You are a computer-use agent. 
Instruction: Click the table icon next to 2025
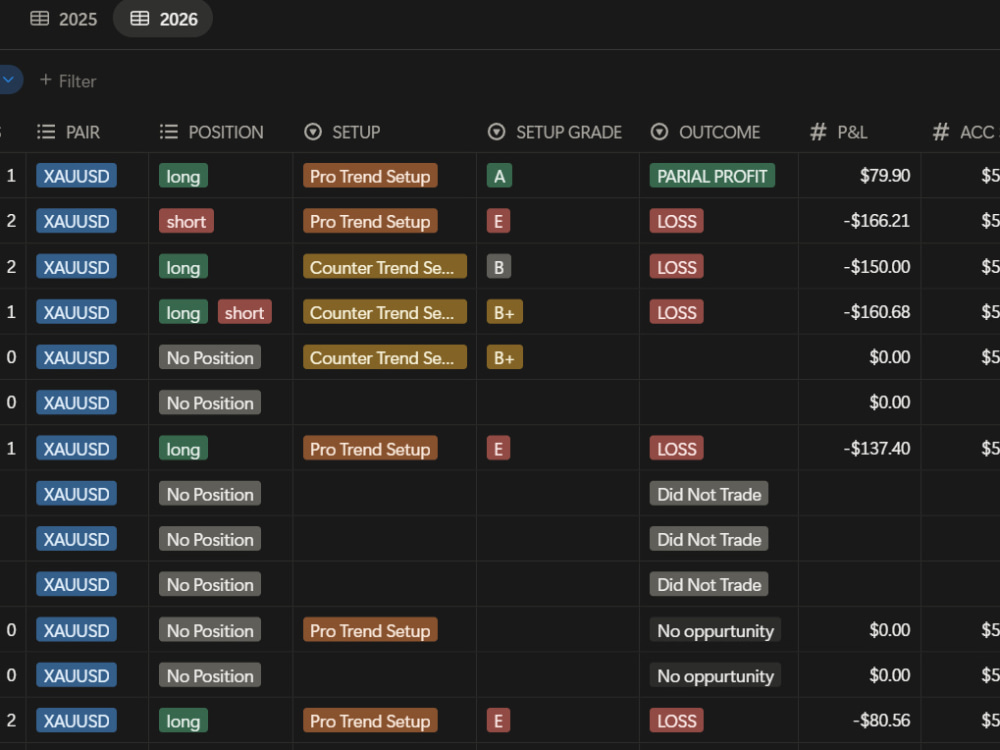[x=40, y=18]
